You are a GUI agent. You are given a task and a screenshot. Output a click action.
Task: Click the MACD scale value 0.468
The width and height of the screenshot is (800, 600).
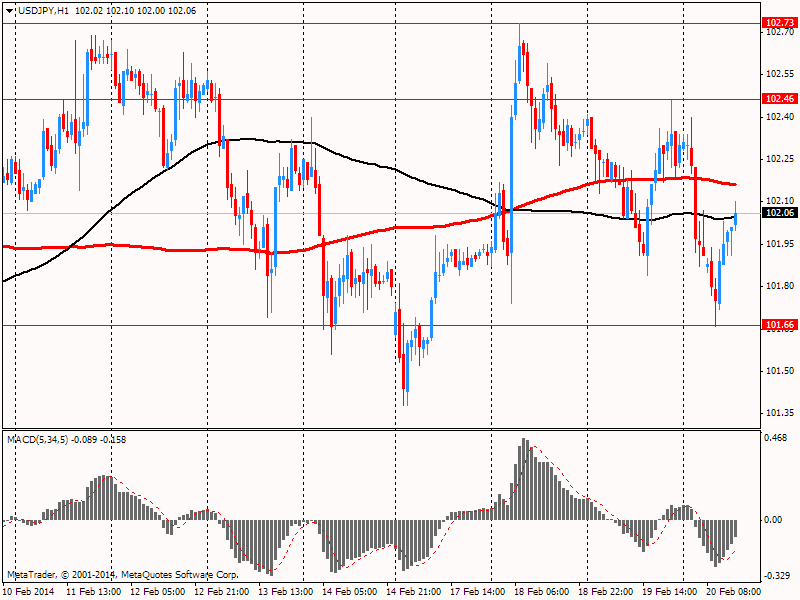tap(776, 438)
